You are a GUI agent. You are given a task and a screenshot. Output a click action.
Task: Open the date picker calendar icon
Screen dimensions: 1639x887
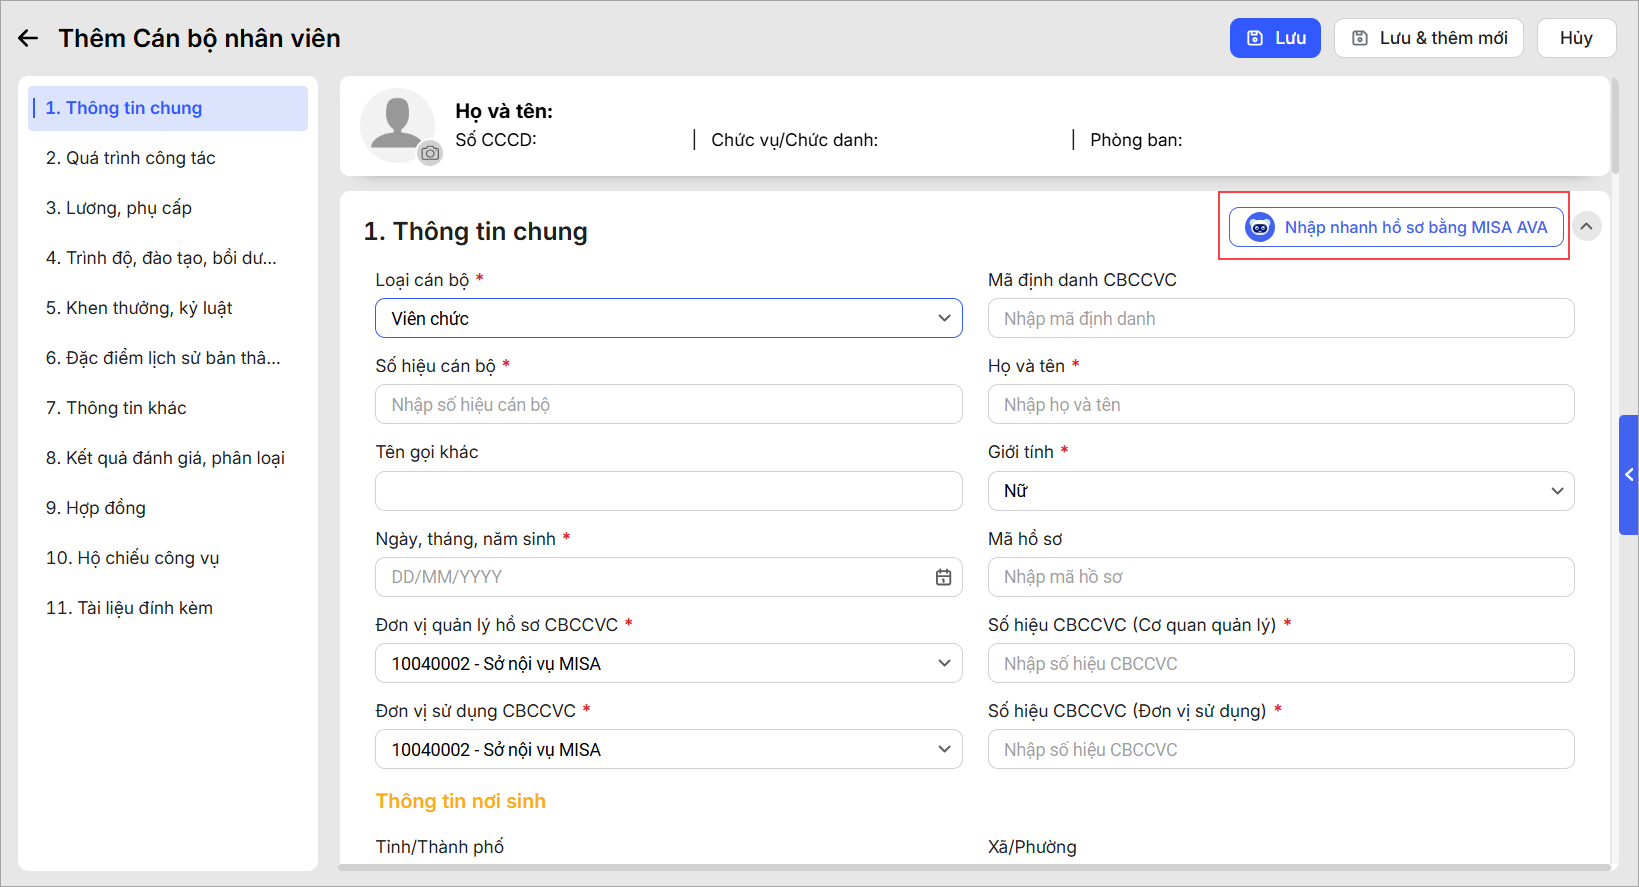click(x=943, y=577)
